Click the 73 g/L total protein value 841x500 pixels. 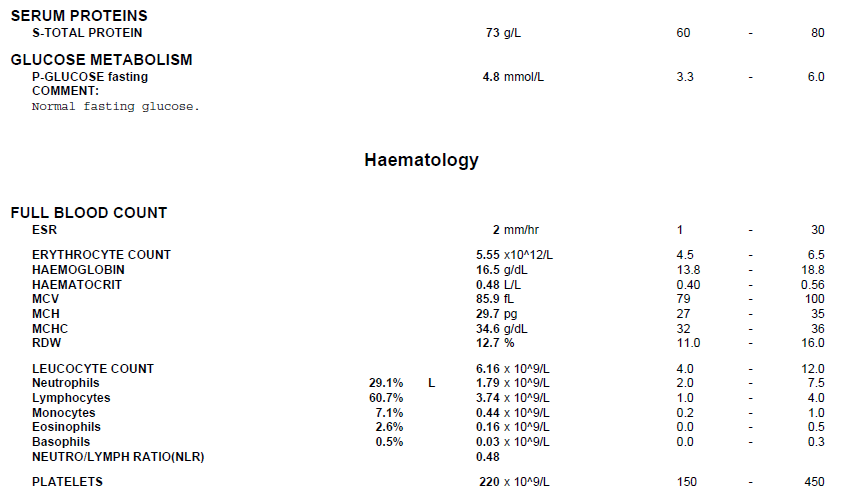(x=503, y=33)
